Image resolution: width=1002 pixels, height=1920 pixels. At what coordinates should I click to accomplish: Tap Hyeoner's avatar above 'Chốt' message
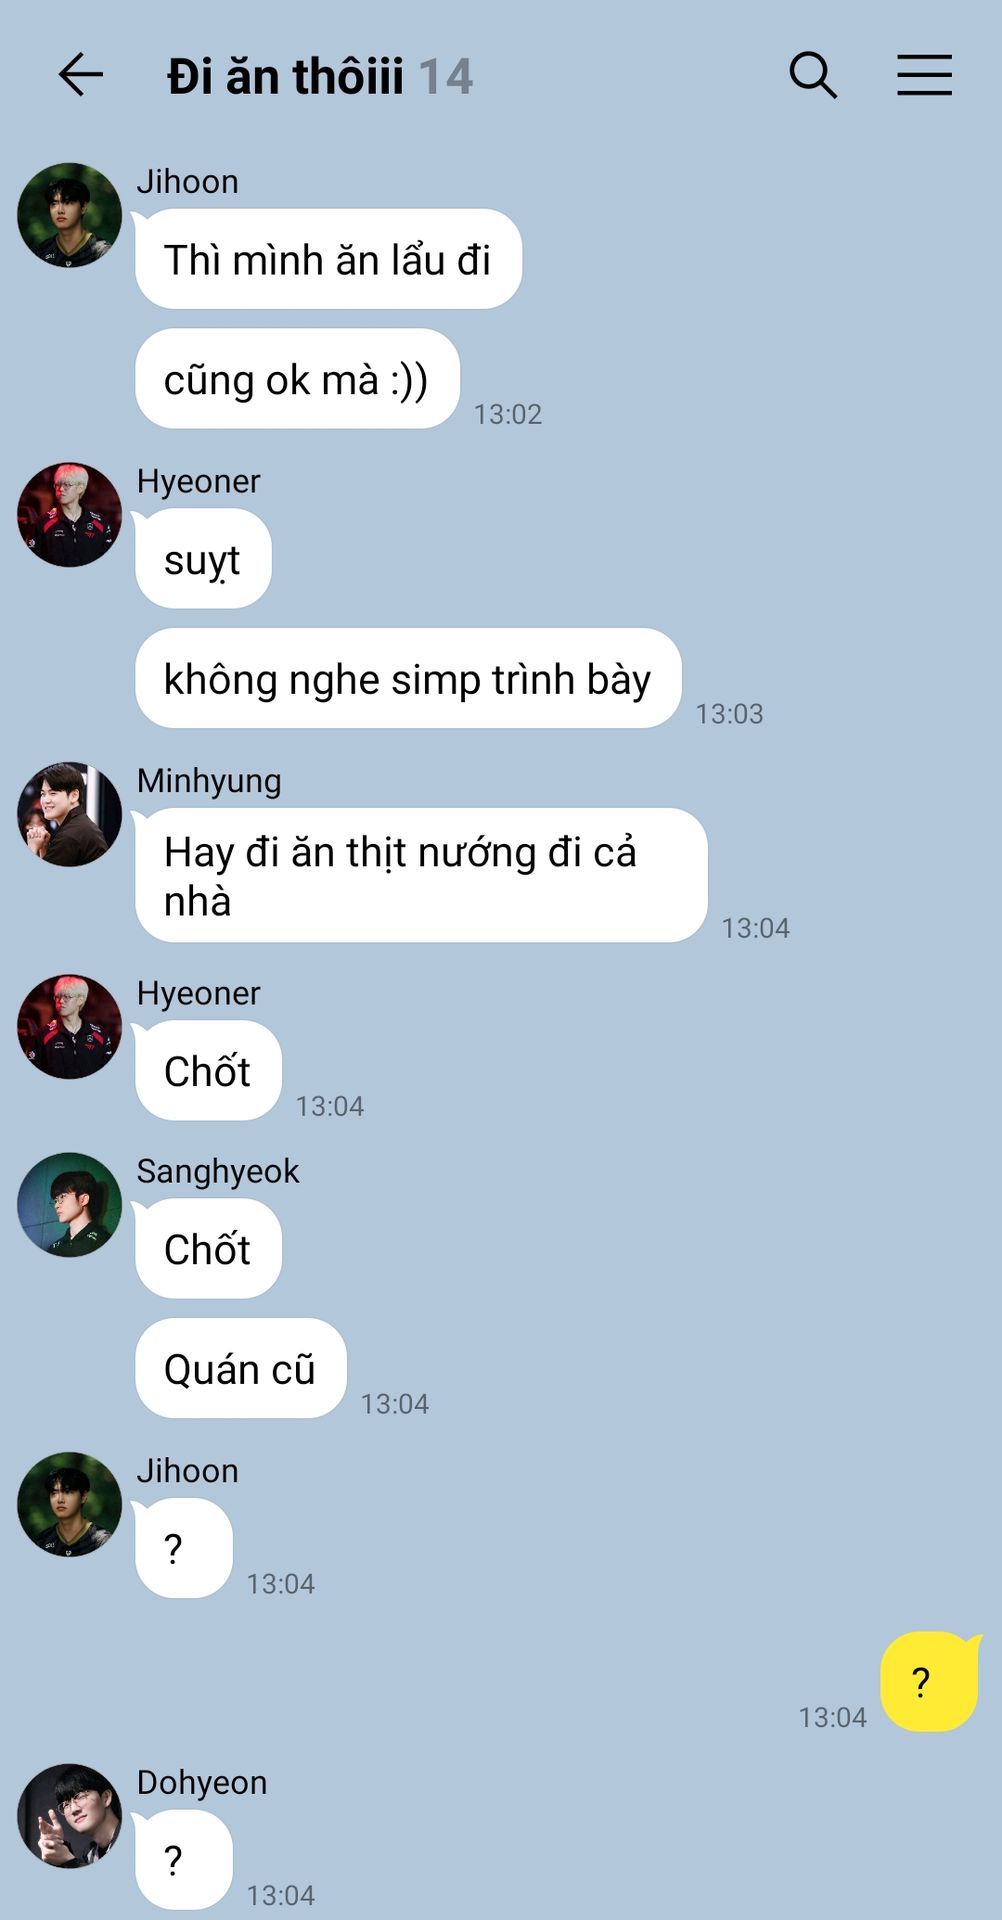point(69,1027)
